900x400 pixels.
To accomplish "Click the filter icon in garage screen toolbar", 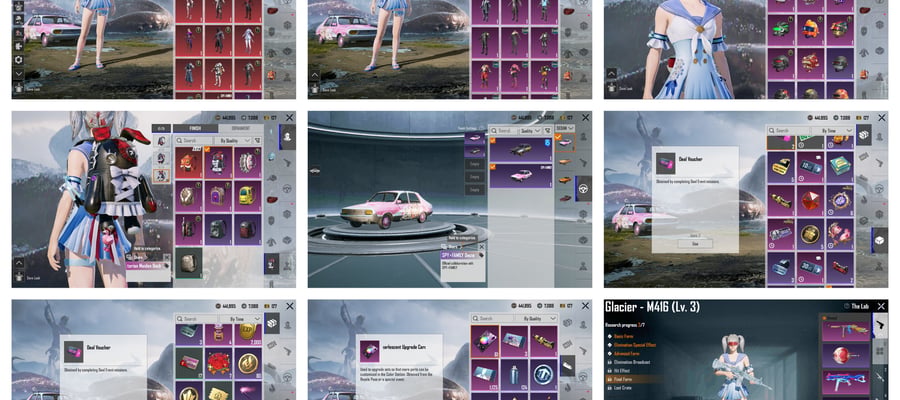I will click(549, 130).
